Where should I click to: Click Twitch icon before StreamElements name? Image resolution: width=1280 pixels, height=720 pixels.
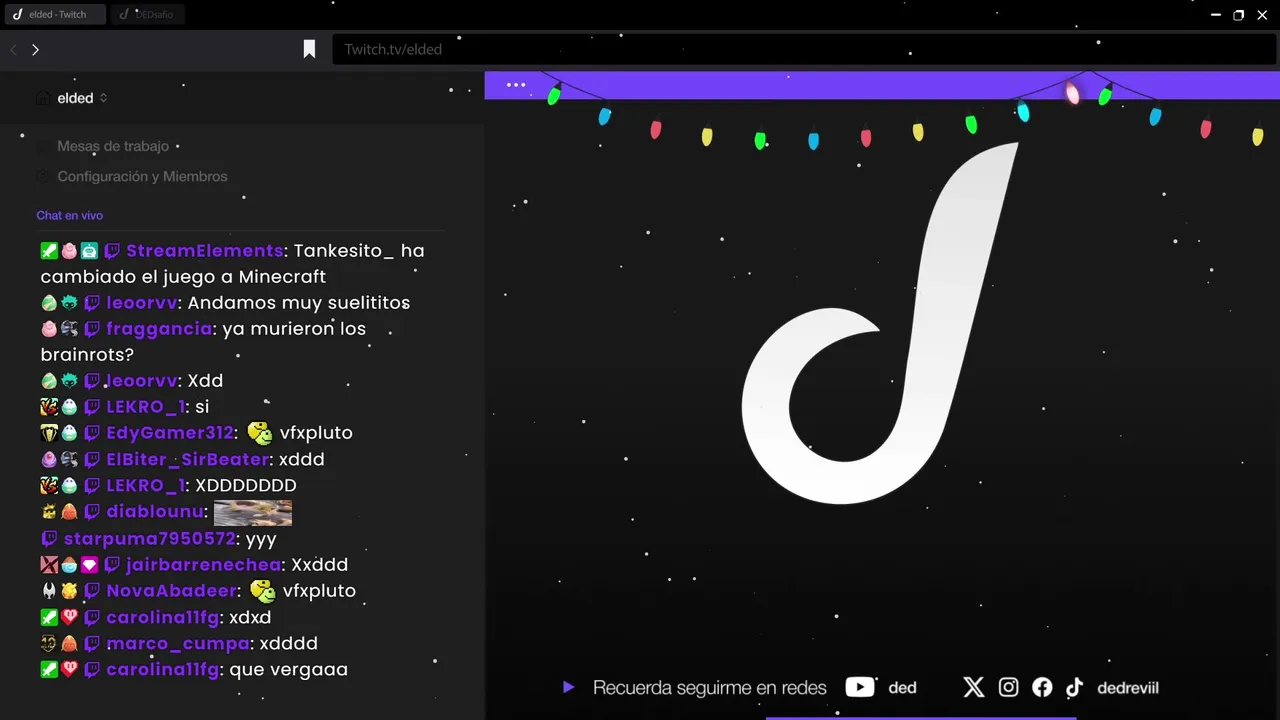pyautogui.click(x=112, y=250)
